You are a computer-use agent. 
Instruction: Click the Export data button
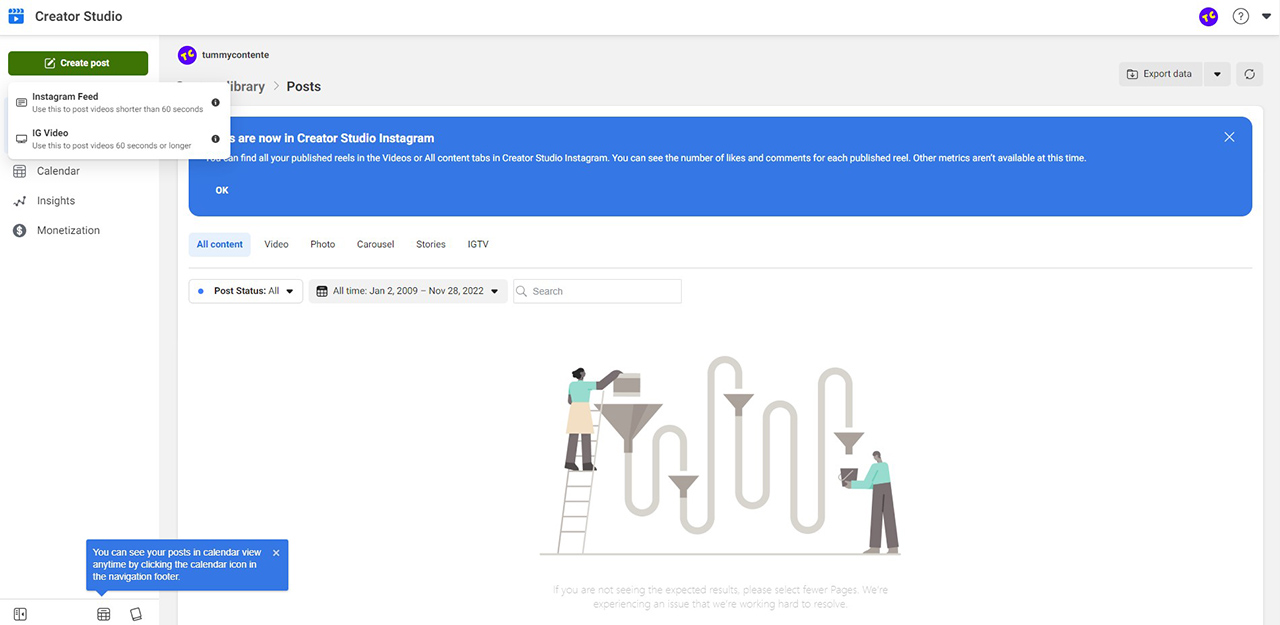1160,74
